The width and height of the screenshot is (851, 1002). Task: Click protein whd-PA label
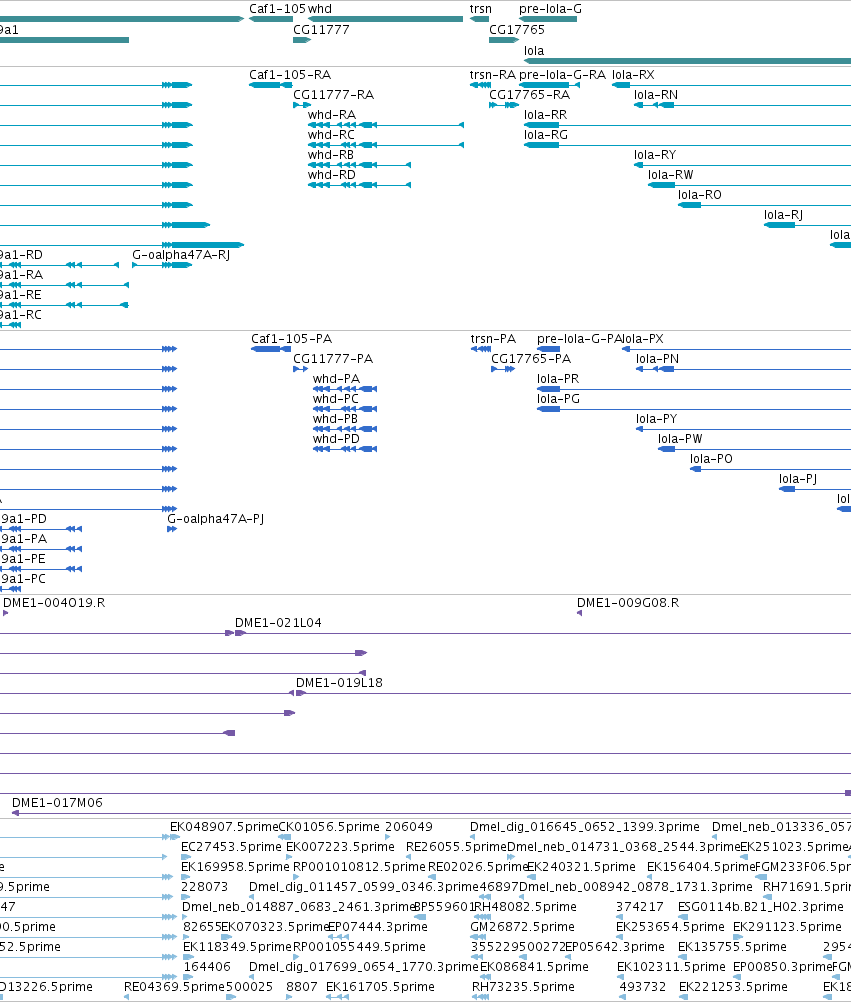(x=336, y=379)
